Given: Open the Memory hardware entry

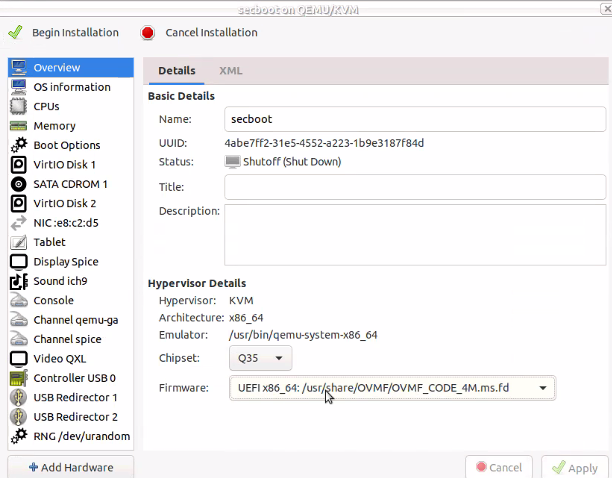Looking at the screenshot, I should click(x=54, y=126).
